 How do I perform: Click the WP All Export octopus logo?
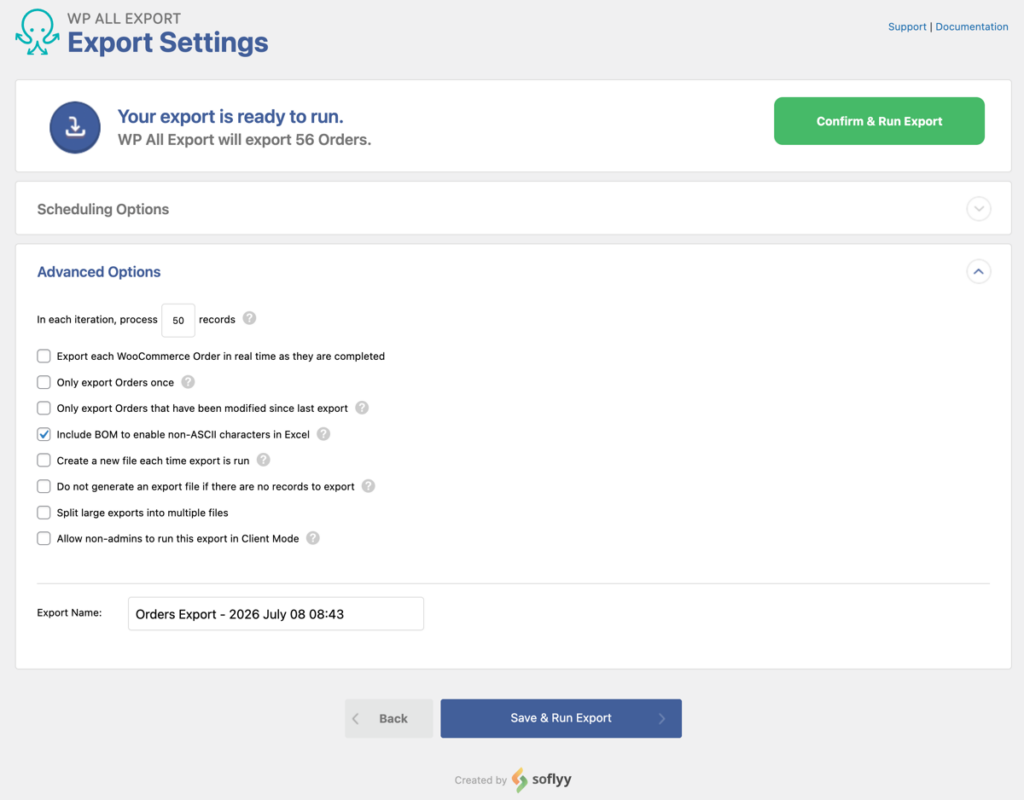37,32
